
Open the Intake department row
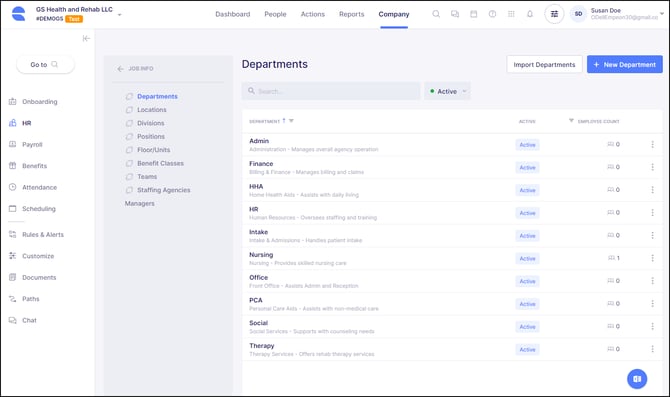pos(452,236)
